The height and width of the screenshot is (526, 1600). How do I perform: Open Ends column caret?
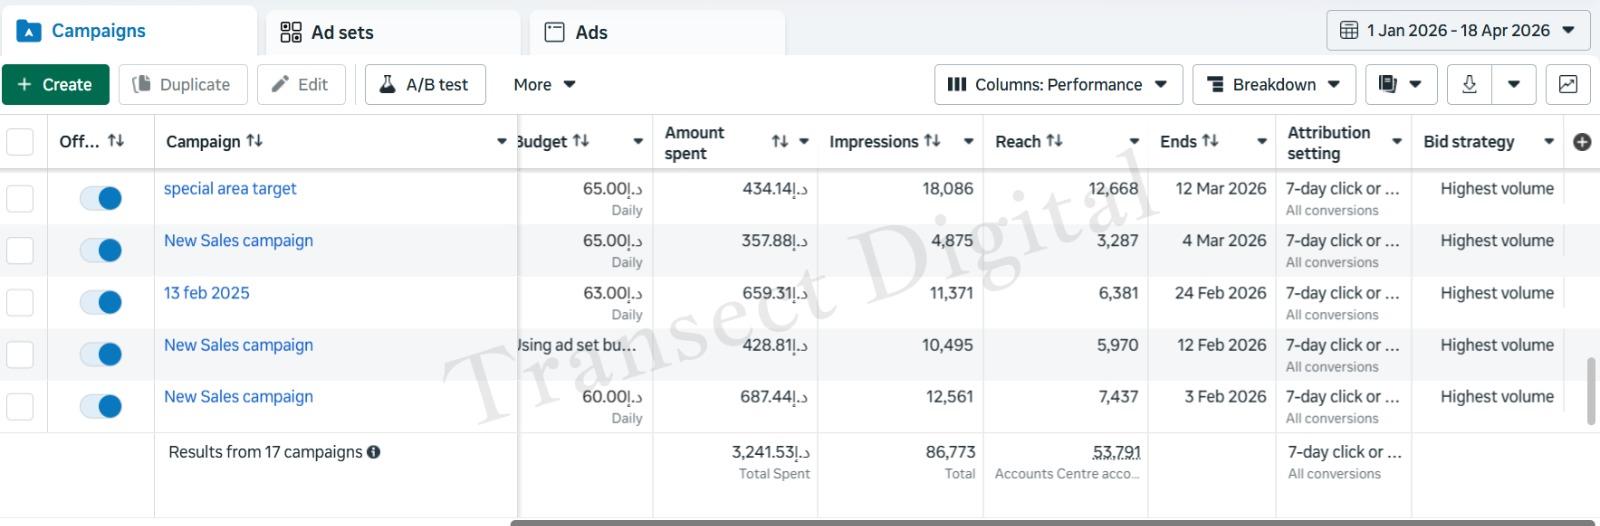pos(1262,142)
